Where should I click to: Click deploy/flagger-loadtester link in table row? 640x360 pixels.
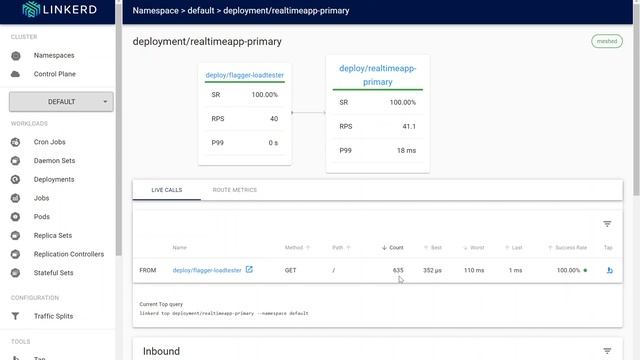[x=207, y=270]
